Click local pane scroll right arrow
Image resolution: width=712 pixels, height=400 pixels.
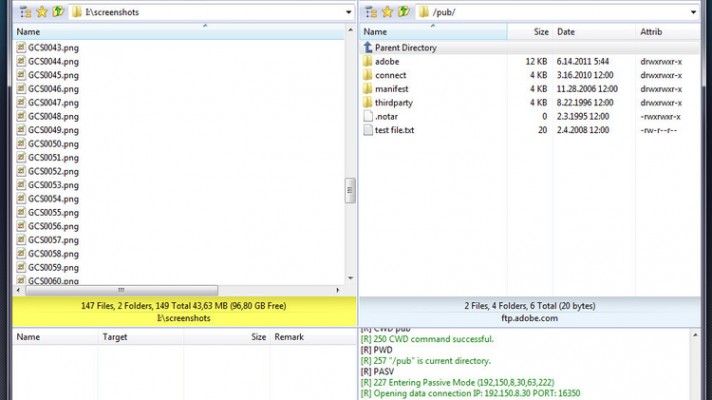[337, 290]
